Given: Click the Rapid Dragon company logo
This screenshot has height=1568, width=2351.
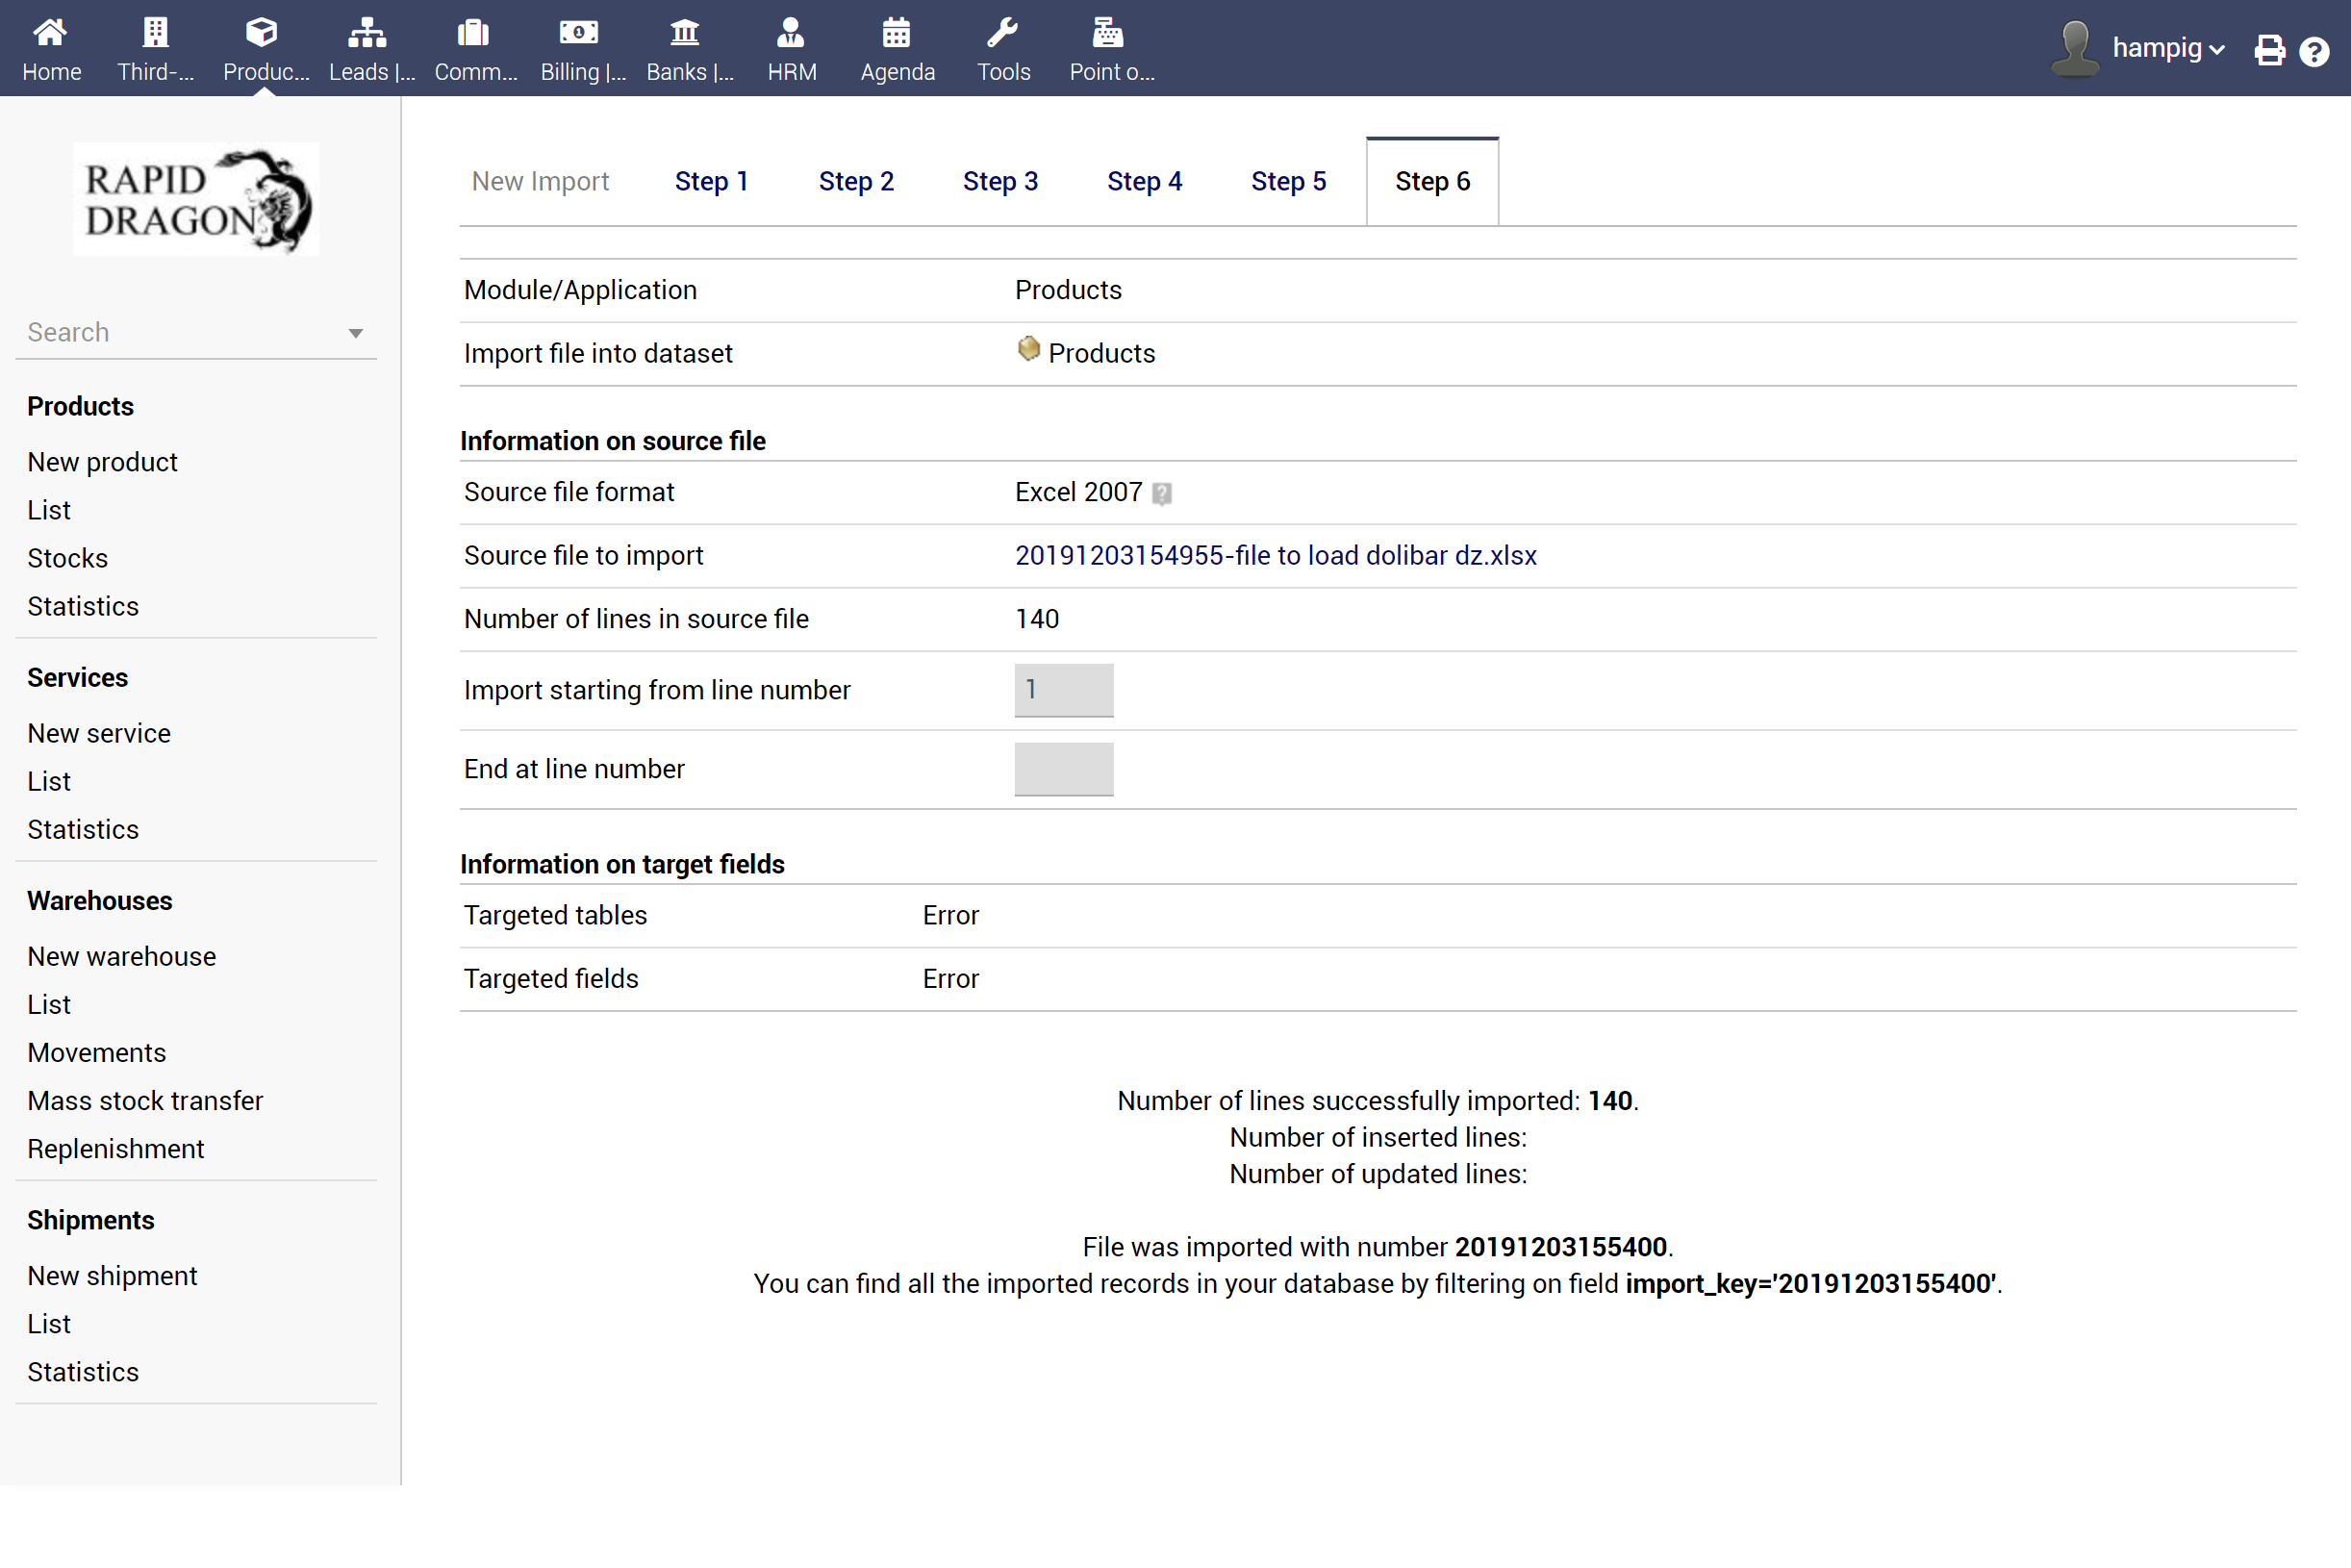Looking at the screenshot, I should 196,199.
